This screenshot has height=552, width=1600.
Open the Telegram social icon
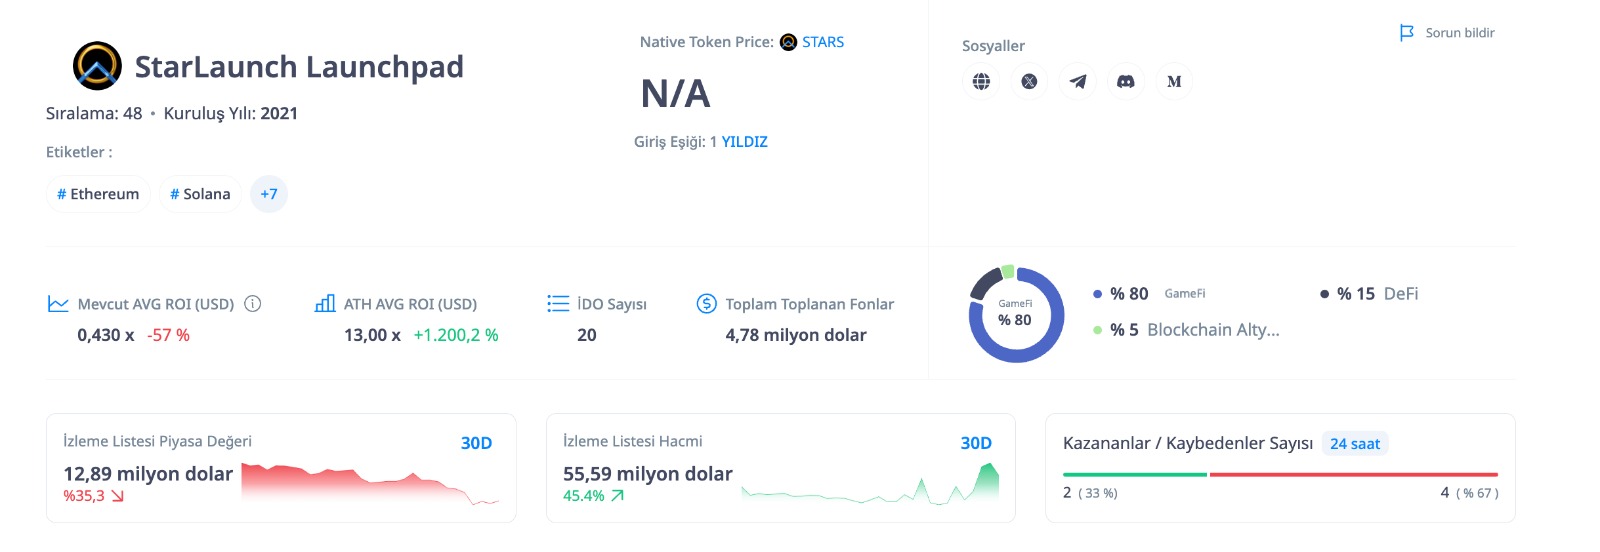(1078, 82)
